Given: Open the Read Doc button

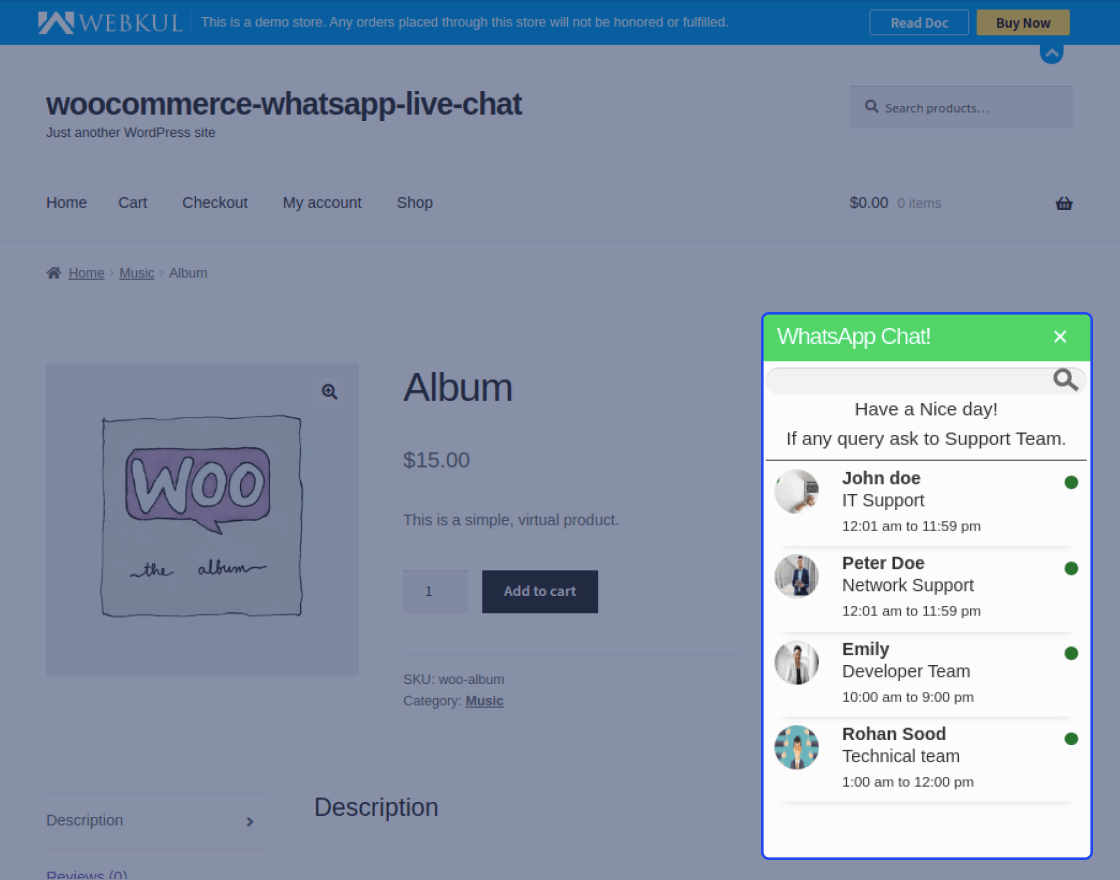Looking at the screenshot, I should click(x=919, y=23).
